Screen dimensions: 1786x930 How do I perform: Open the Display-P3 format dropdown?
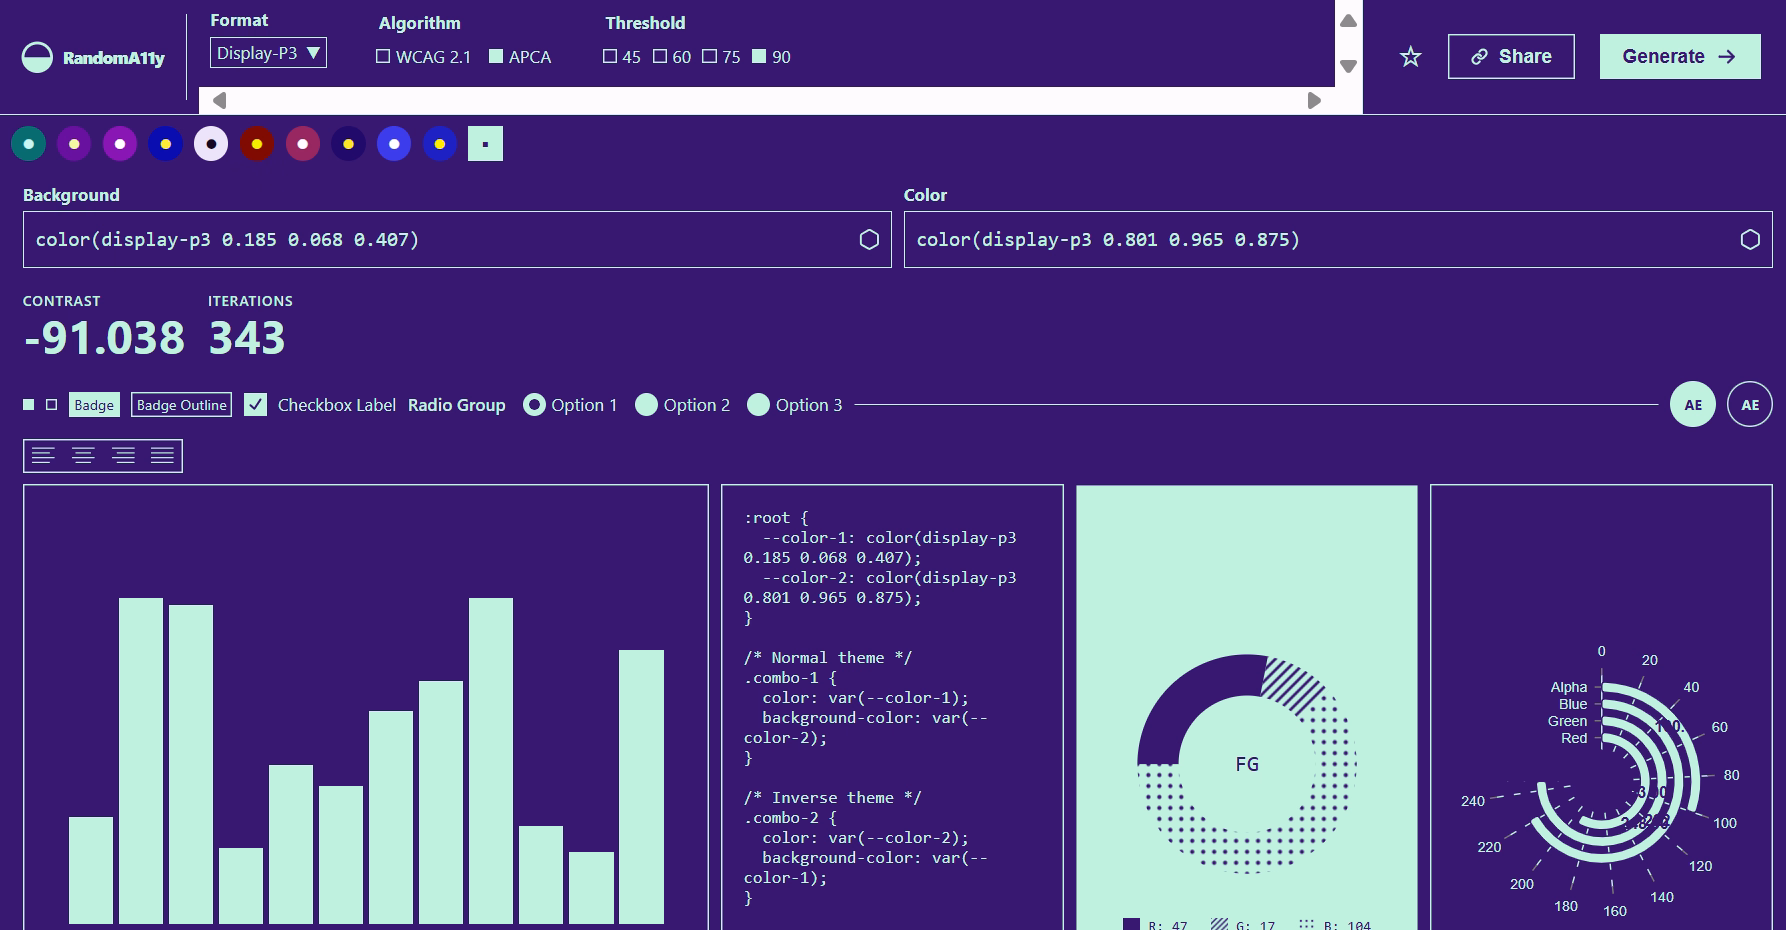pos(268,53)
